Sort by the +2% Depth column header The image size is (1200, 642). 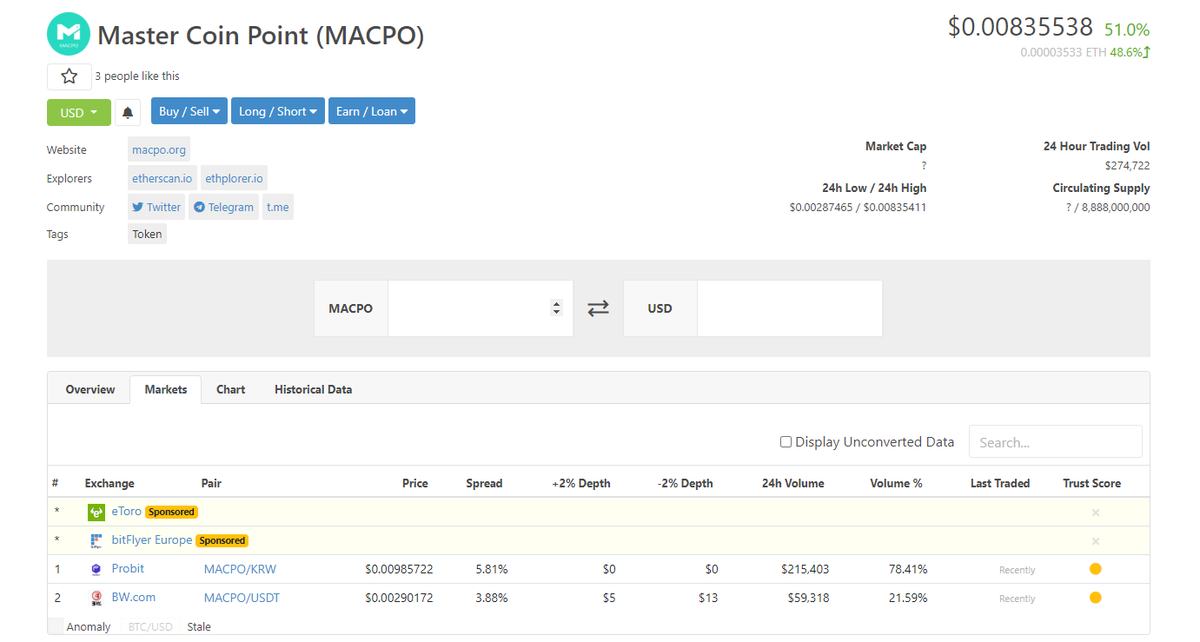[581, 483]
